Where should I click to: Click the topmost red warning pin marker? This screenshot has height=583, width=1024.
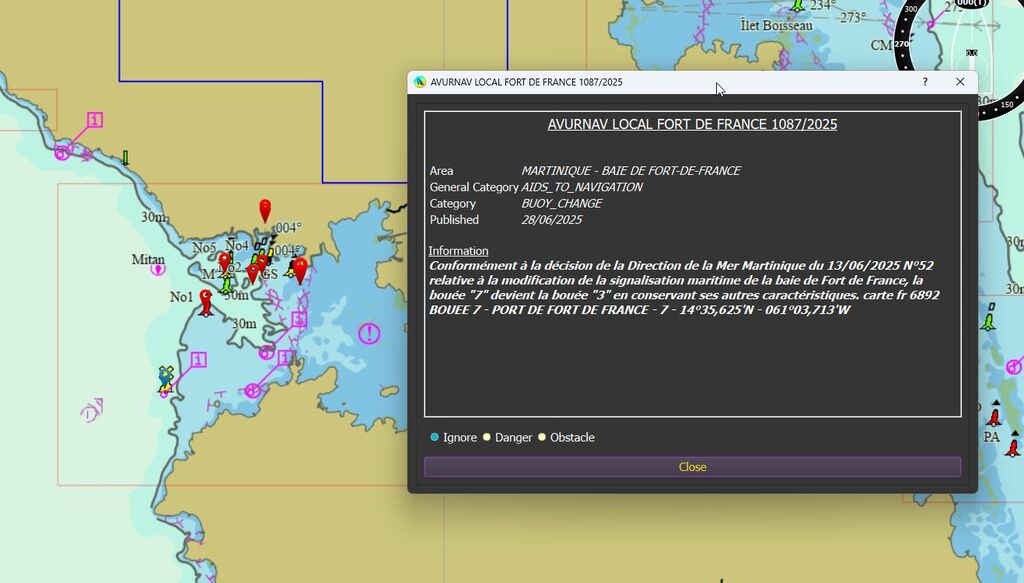click(x=265, y=209)
